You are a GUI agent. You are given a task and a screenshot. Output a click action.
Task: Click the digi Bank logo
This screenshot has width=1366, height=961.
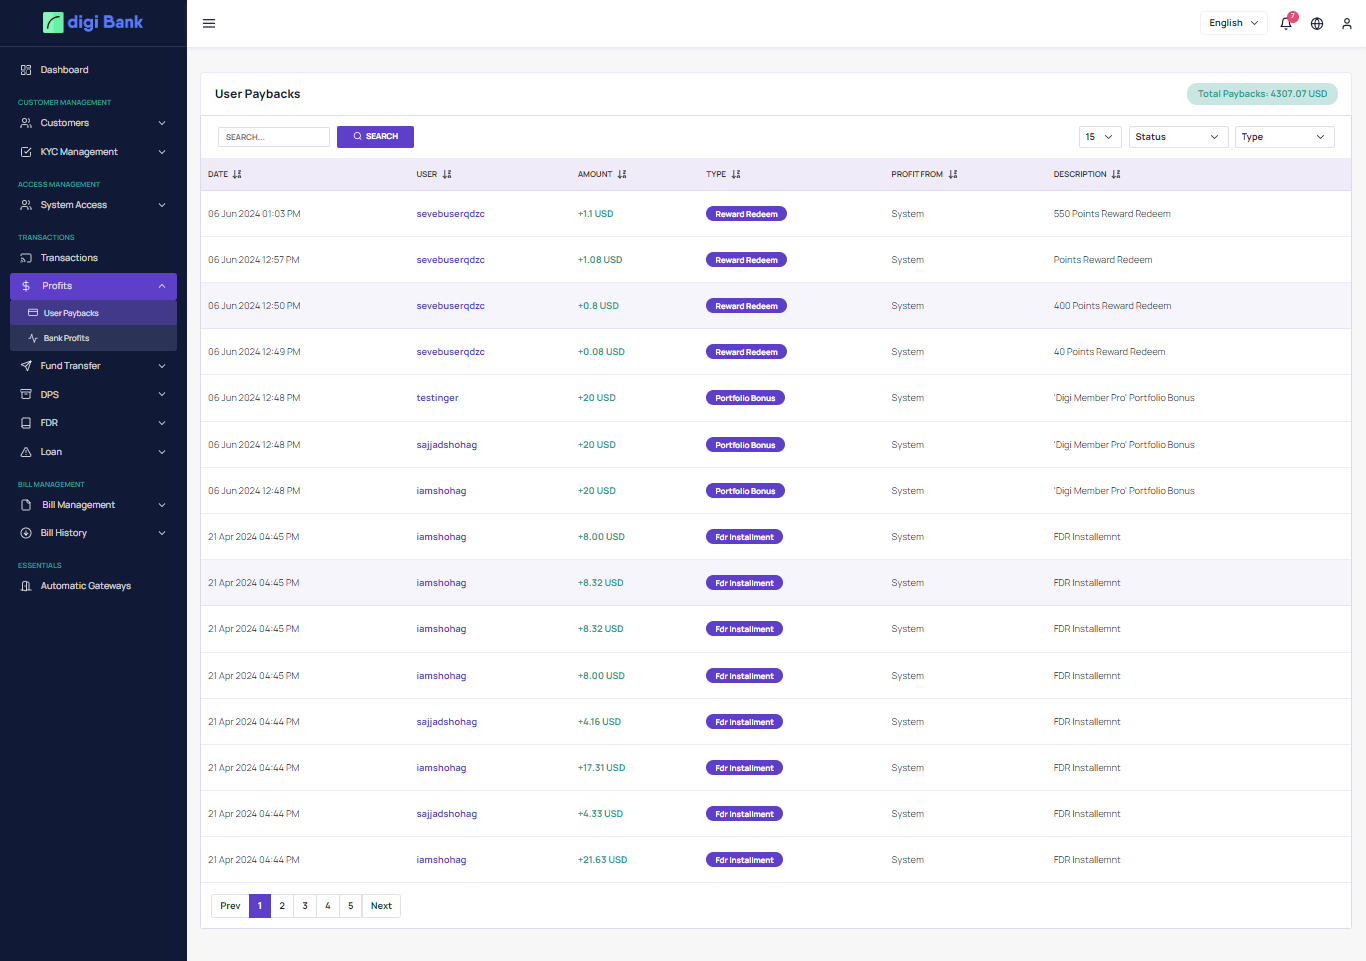tap(93, 22)
